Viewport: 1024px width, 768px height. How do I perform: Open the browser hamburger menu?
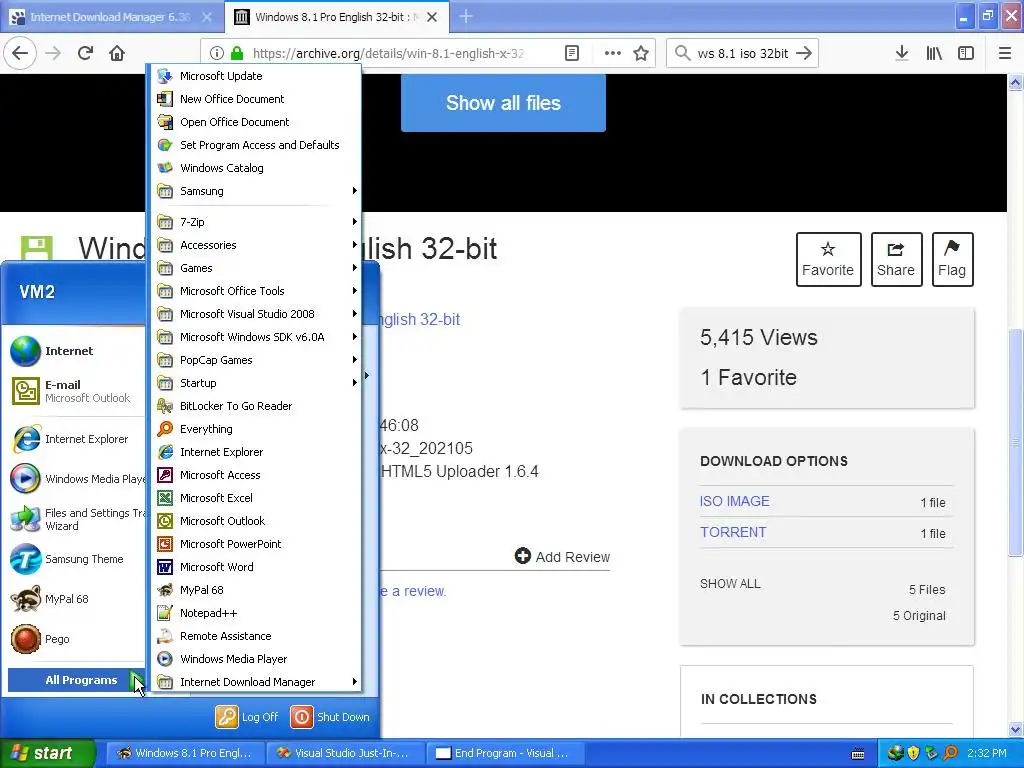pos(1005,53)
